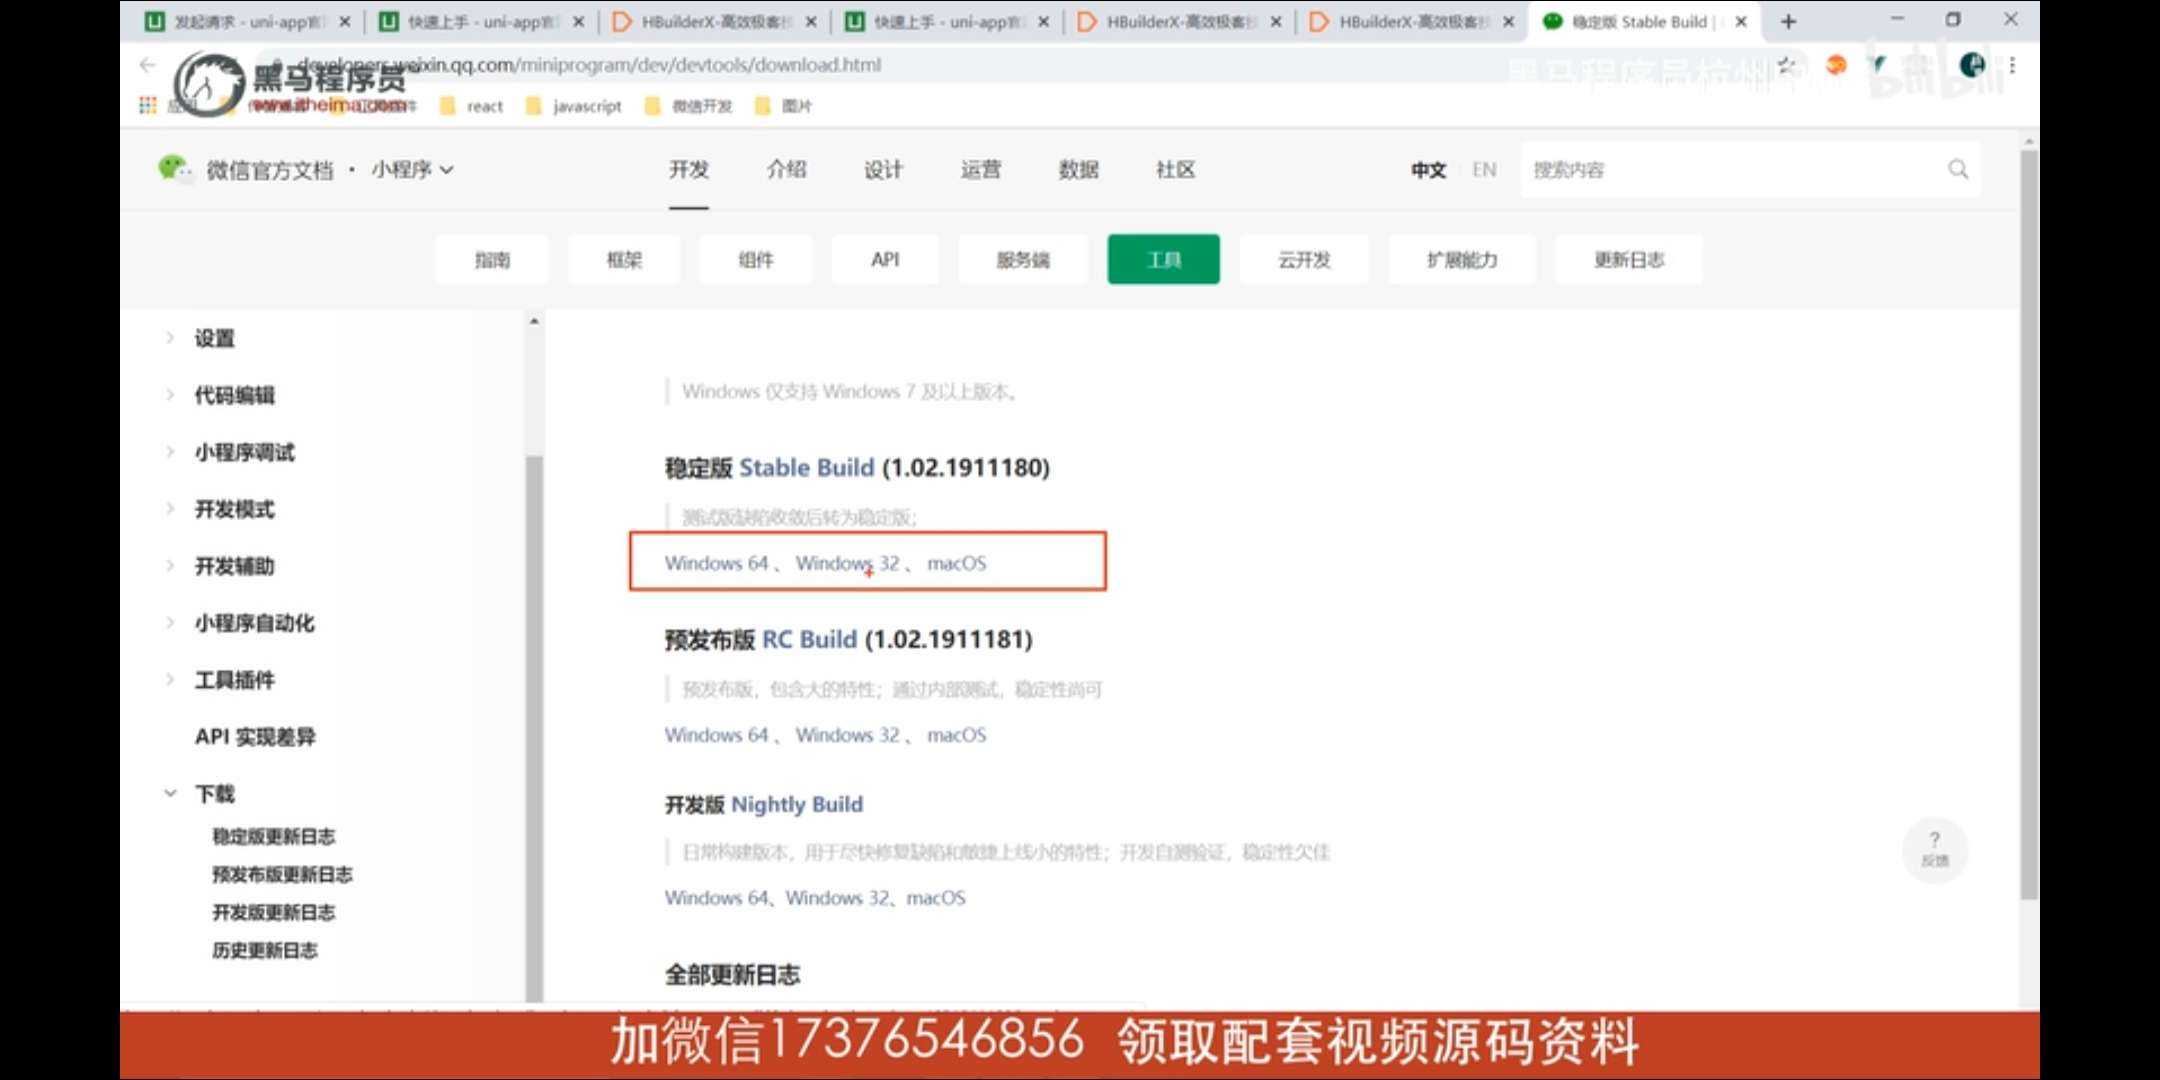Click the back navigation arrow

148,65
